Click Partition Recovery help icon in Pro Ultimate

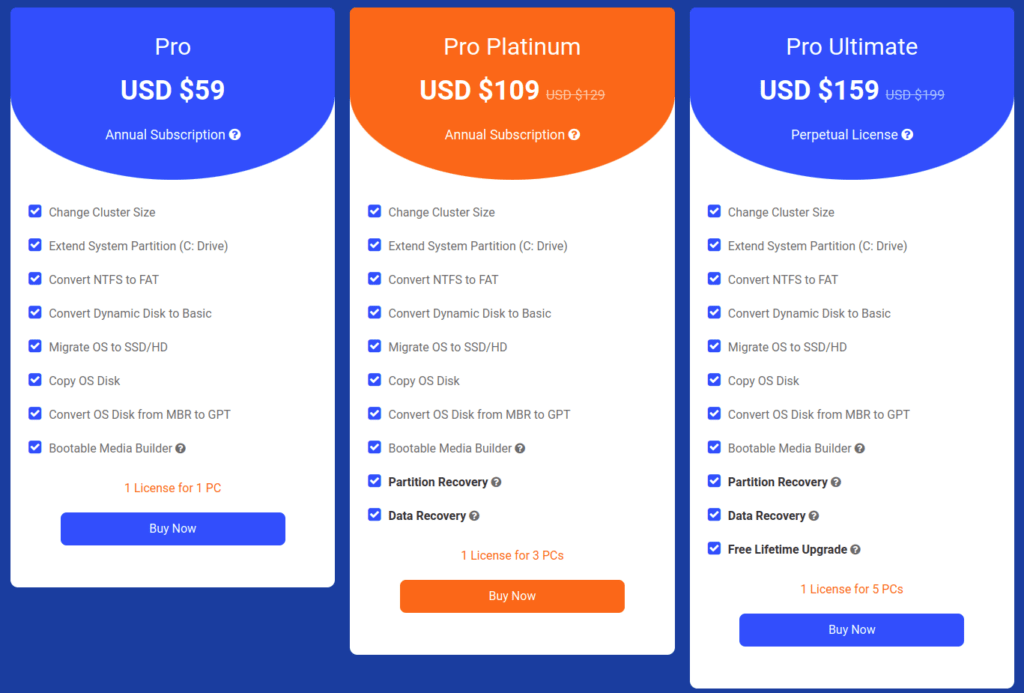pos(836,482)
